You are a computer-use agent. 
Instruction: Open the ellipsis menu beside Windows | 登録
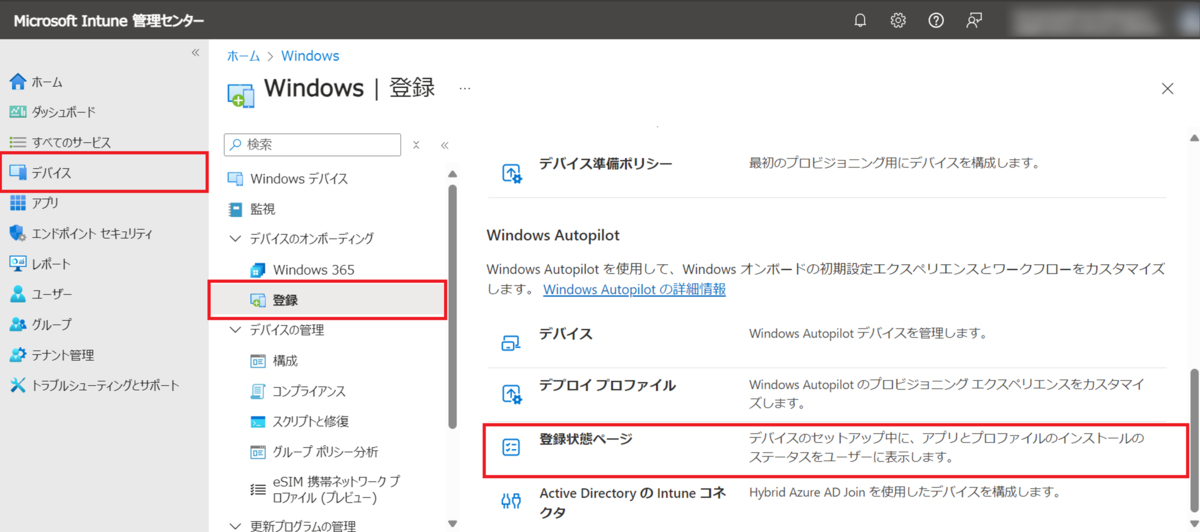point(464,88)
